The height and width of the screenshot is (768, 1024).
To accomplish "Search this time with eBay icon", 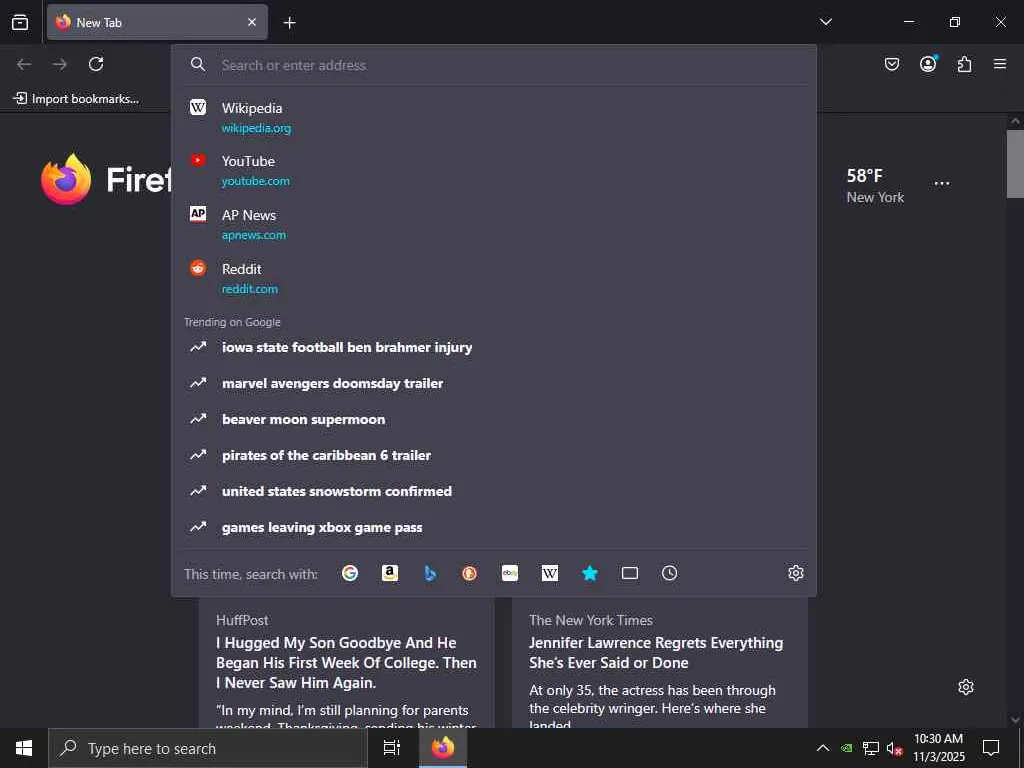I will point(510,573).
